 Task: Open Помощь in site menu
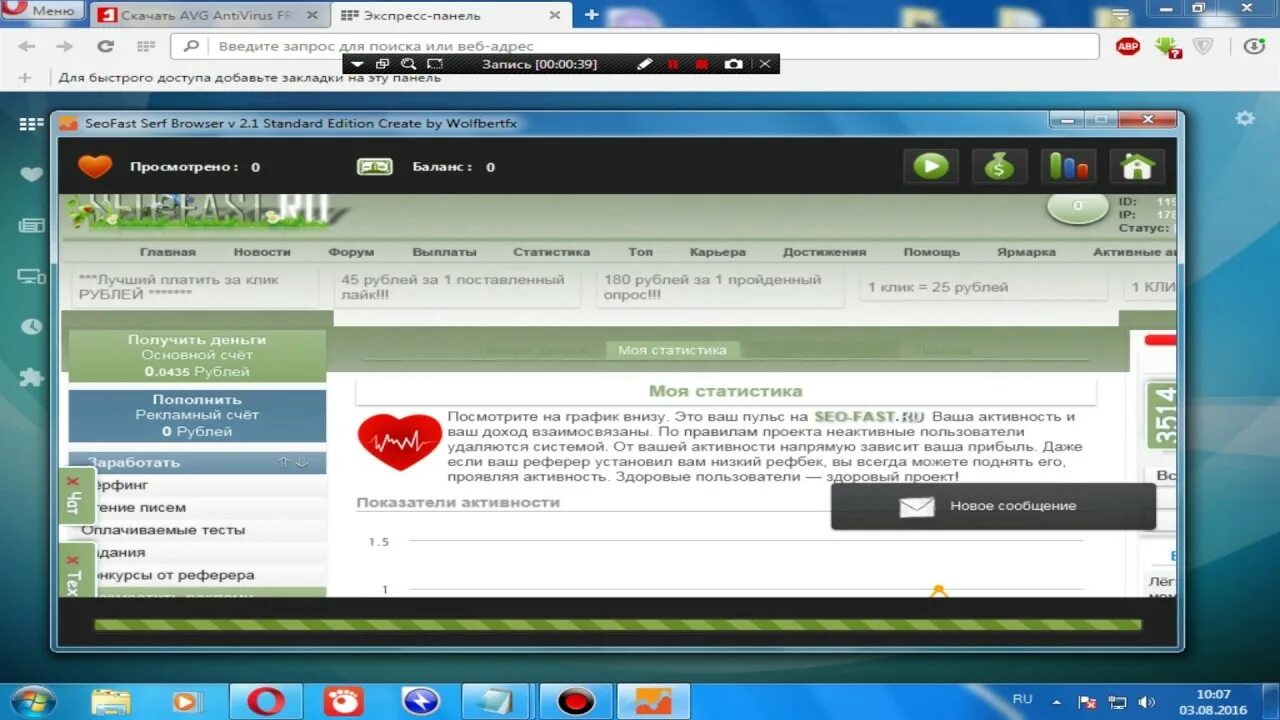(x=931, y=252)
